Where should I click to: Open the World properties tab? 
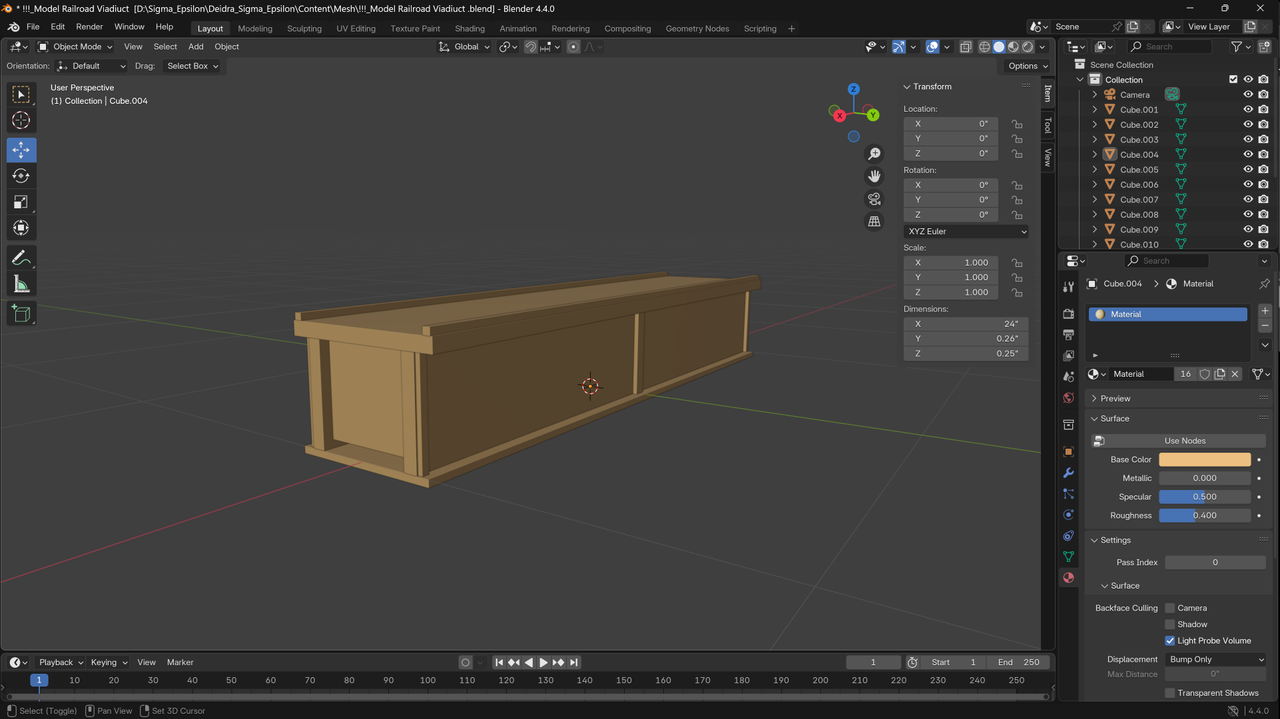coord(1068,398)
